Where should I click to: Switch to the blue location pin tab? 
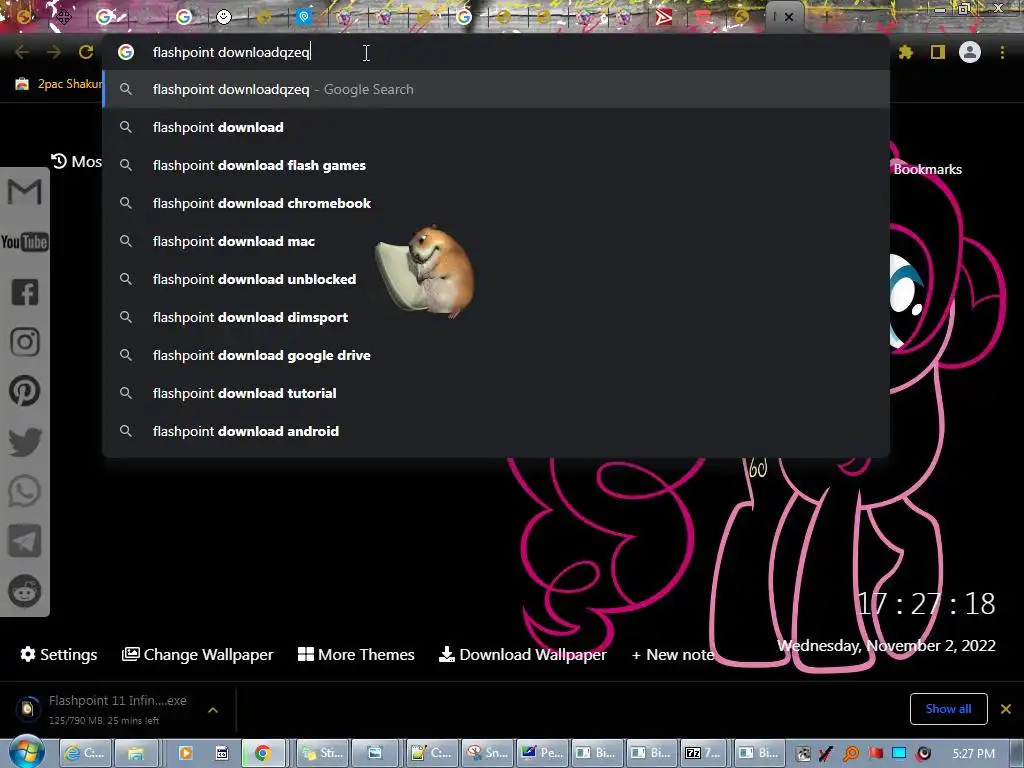304,17
